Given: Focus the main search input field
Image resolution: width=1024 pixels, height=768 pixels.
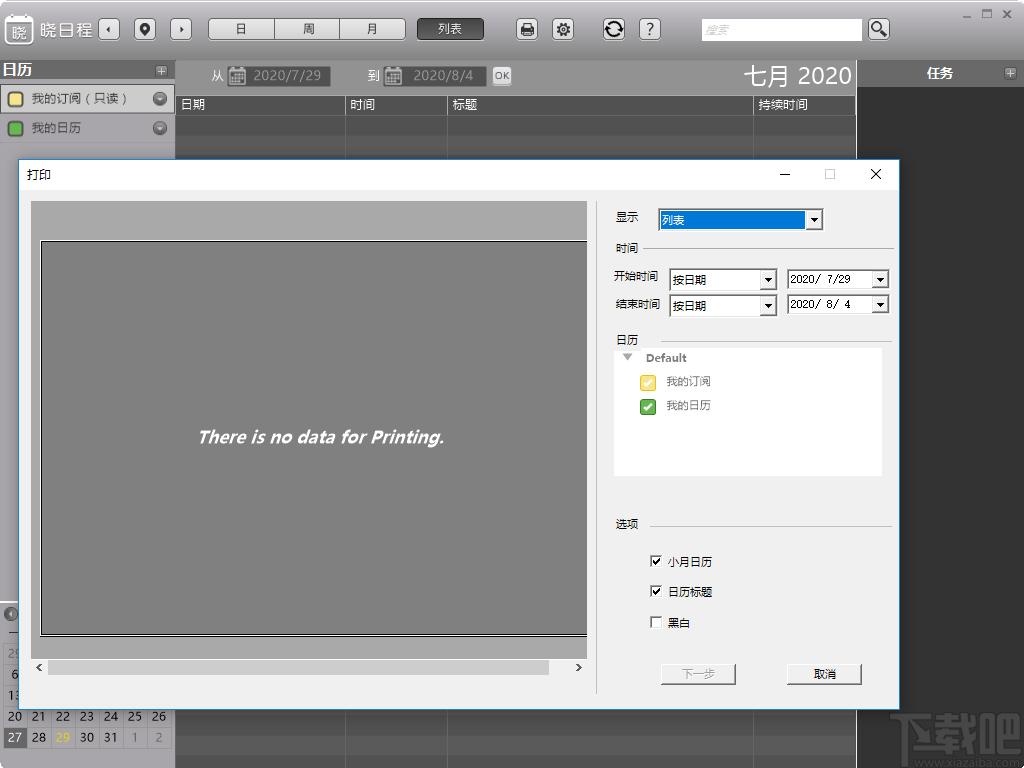Looking at the screenshot, I should [x=782, y=30].
